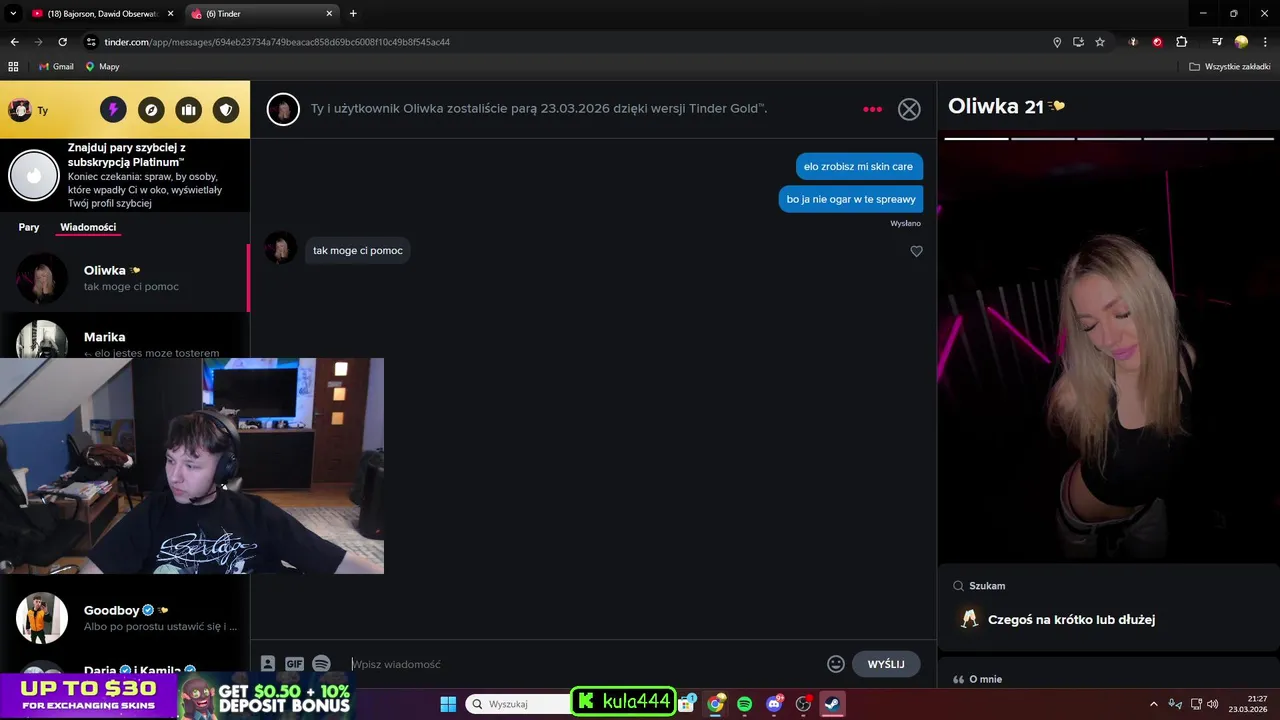Open the safety shield icon
The image size is (1280, 720).
(226, 110)
